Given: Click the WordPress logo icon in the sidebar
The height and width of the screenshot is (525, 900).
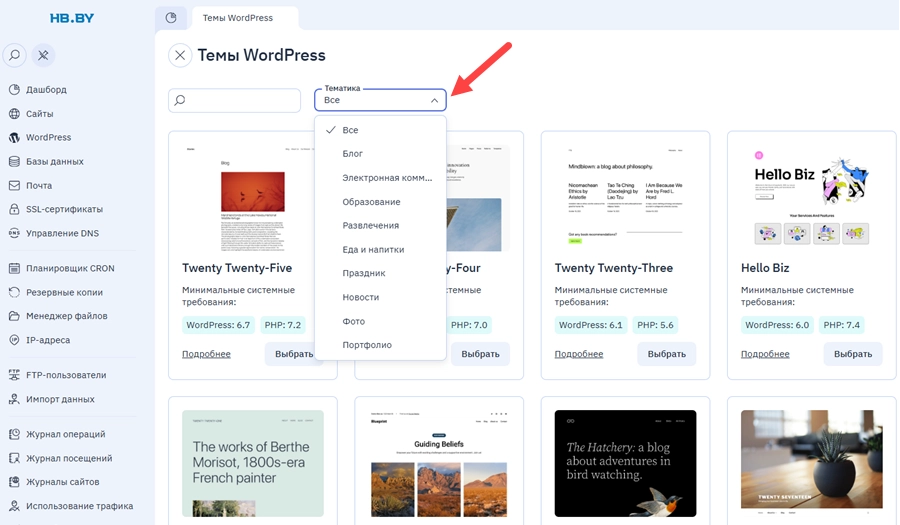Looking at the screenshot, I should (x=14, y=138).
